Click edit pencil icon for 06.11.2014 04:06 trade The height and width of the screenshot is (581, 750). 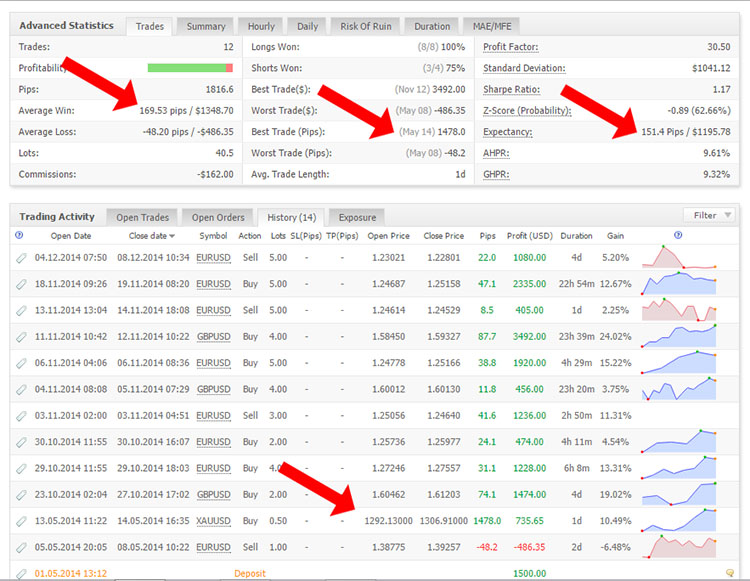tap(21, 363)
